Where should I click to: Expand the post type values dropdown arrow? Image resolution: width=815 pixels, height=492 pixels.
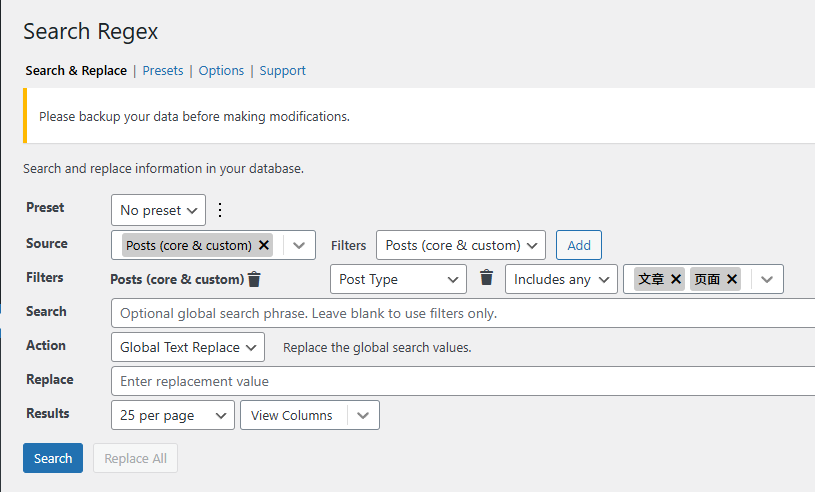tap(767, 280)
